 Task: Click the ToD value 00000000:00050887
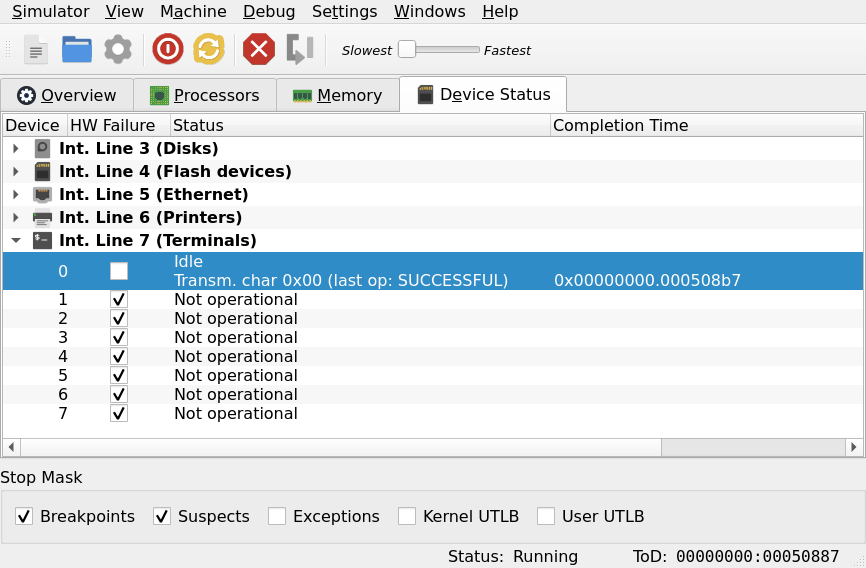tap(757, 556)
